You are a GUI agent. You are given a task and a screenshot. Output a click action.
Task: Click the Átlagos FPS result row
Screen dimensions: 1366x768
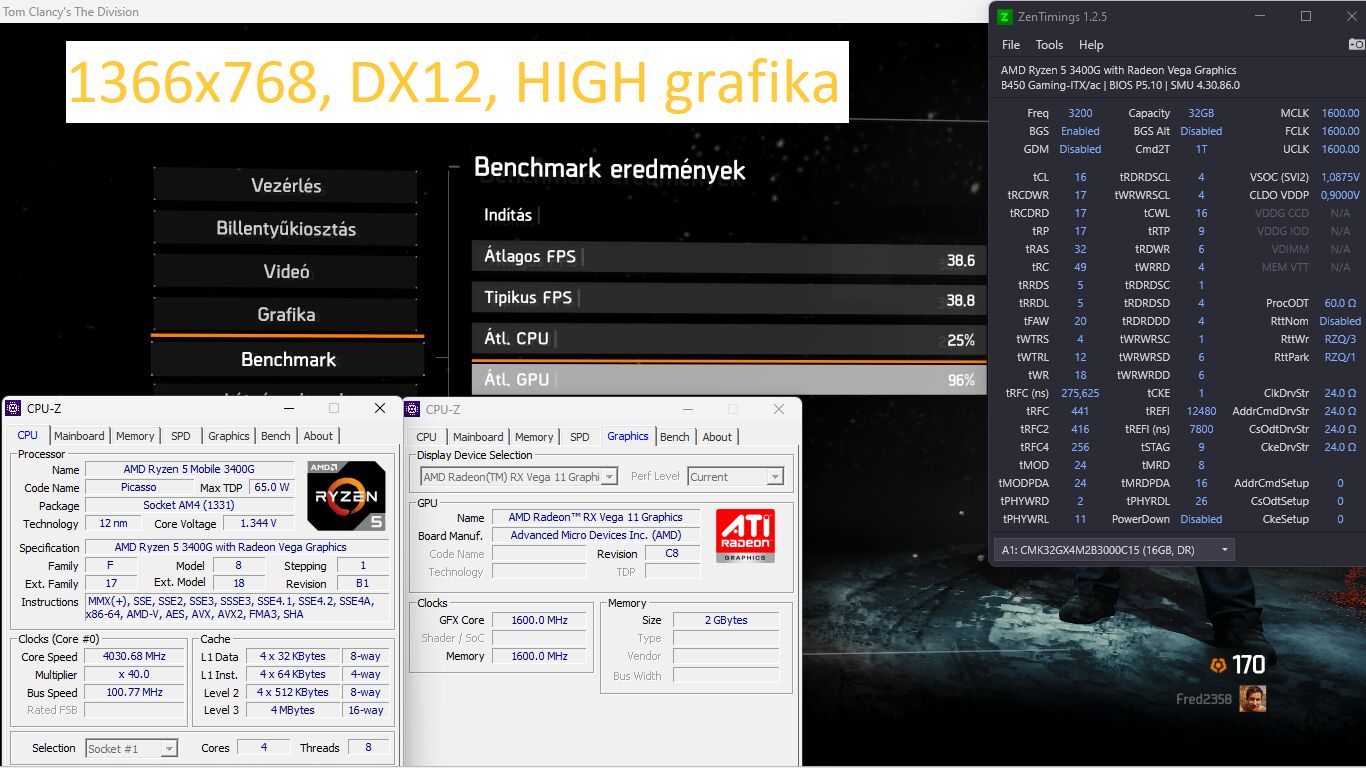[730, 257]
